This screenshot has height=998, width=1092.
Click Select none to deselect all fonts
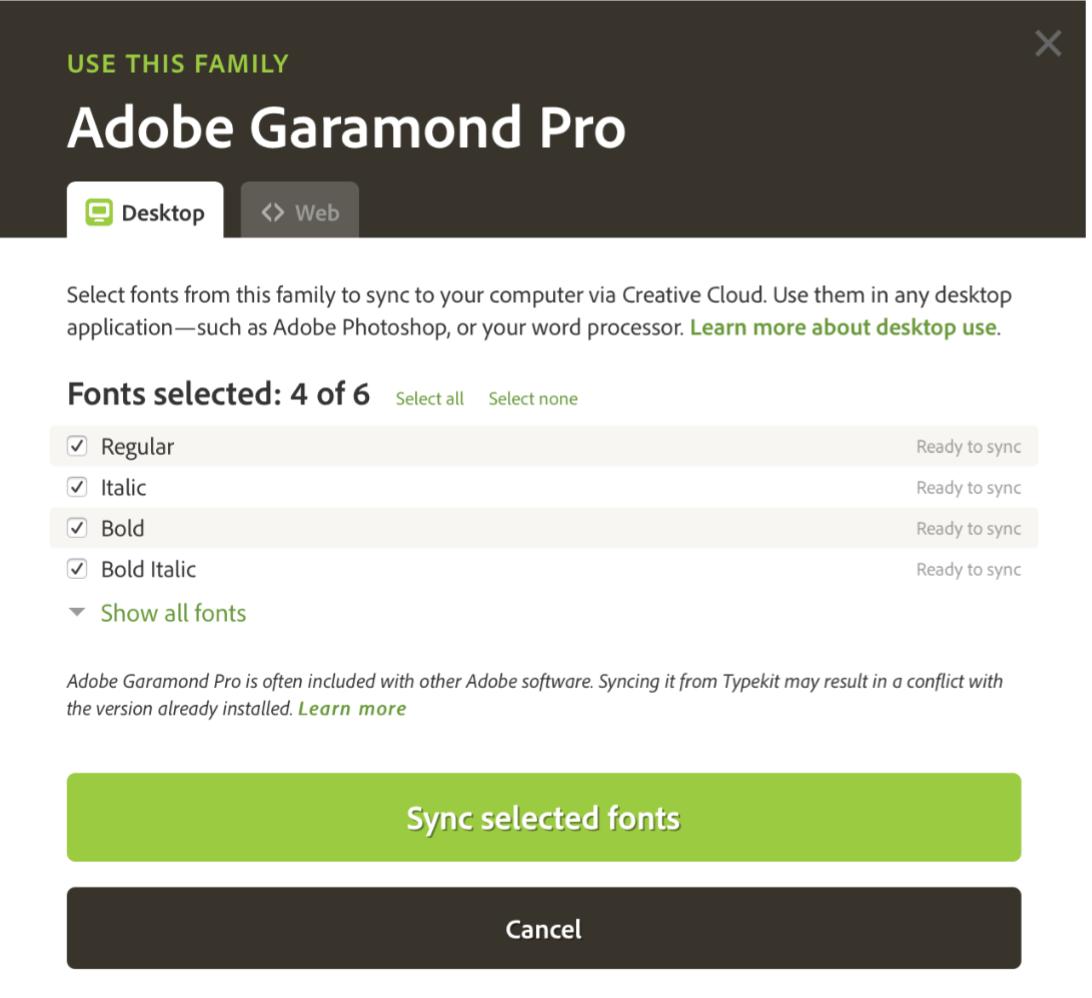[533, 398]
